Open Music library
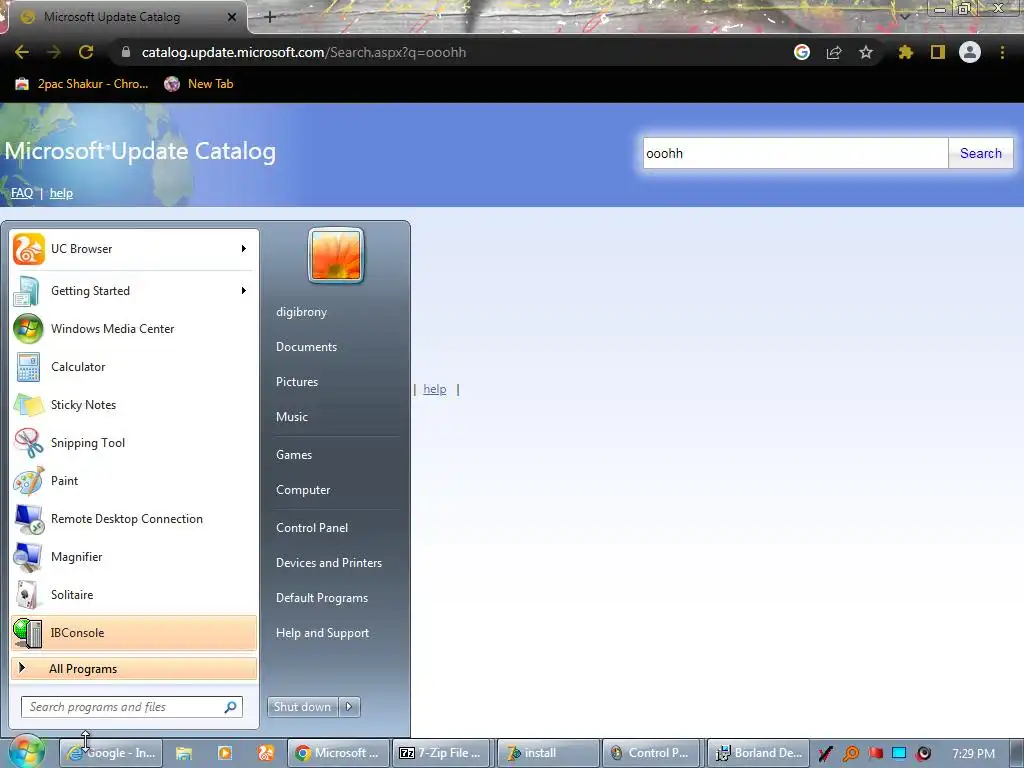Screen dimensions: 1024x768 point(291,417)
